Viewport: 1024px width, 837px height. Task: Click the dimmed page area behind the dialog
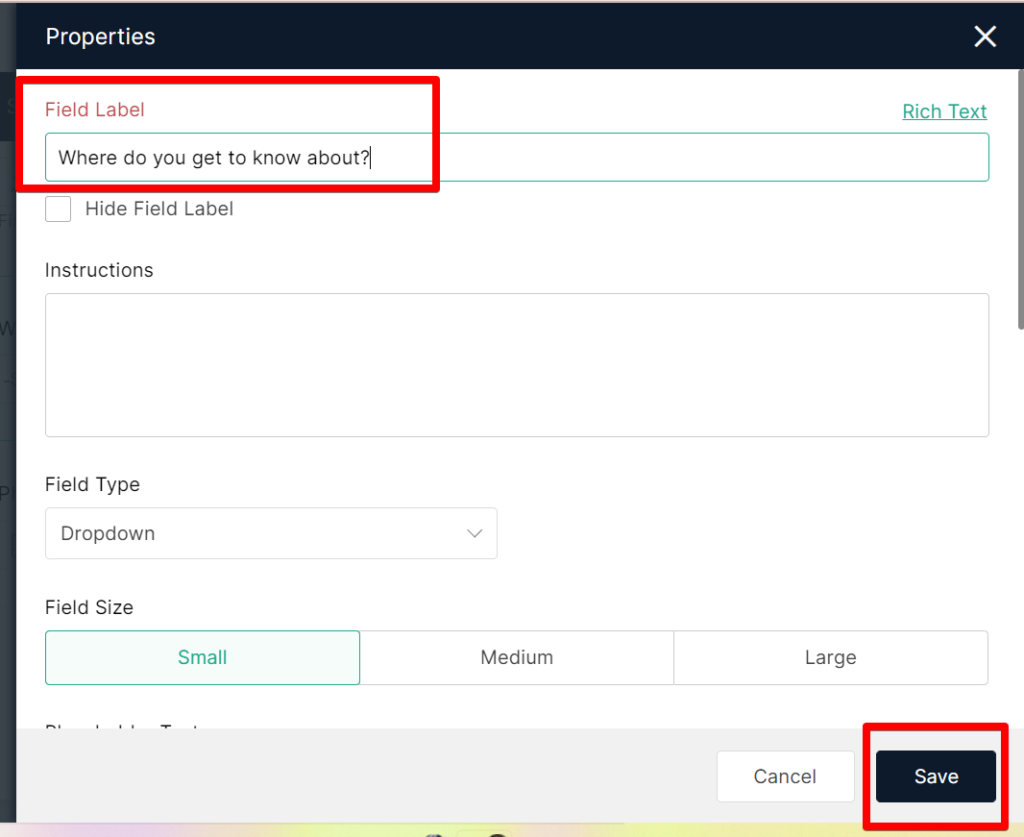coord(8,400)
